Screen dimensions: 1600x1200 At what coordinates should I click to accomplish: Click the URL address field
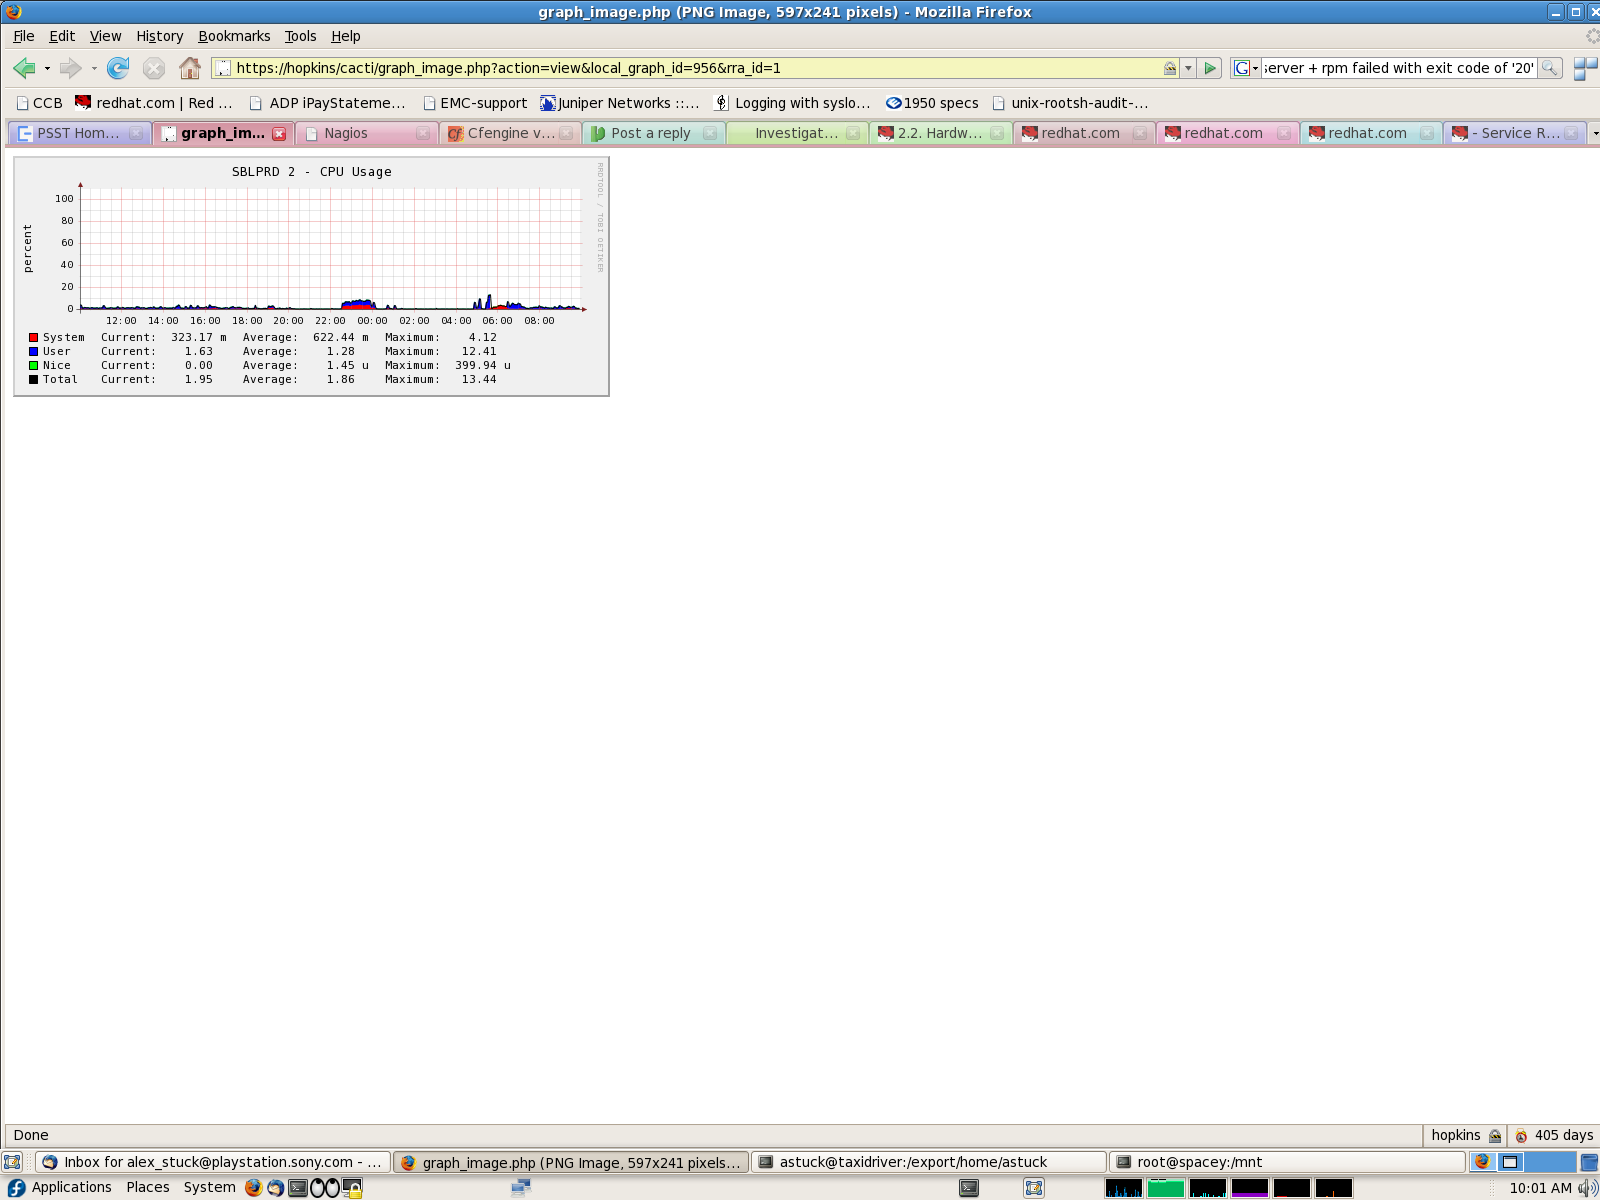click(x=697, y=68)
